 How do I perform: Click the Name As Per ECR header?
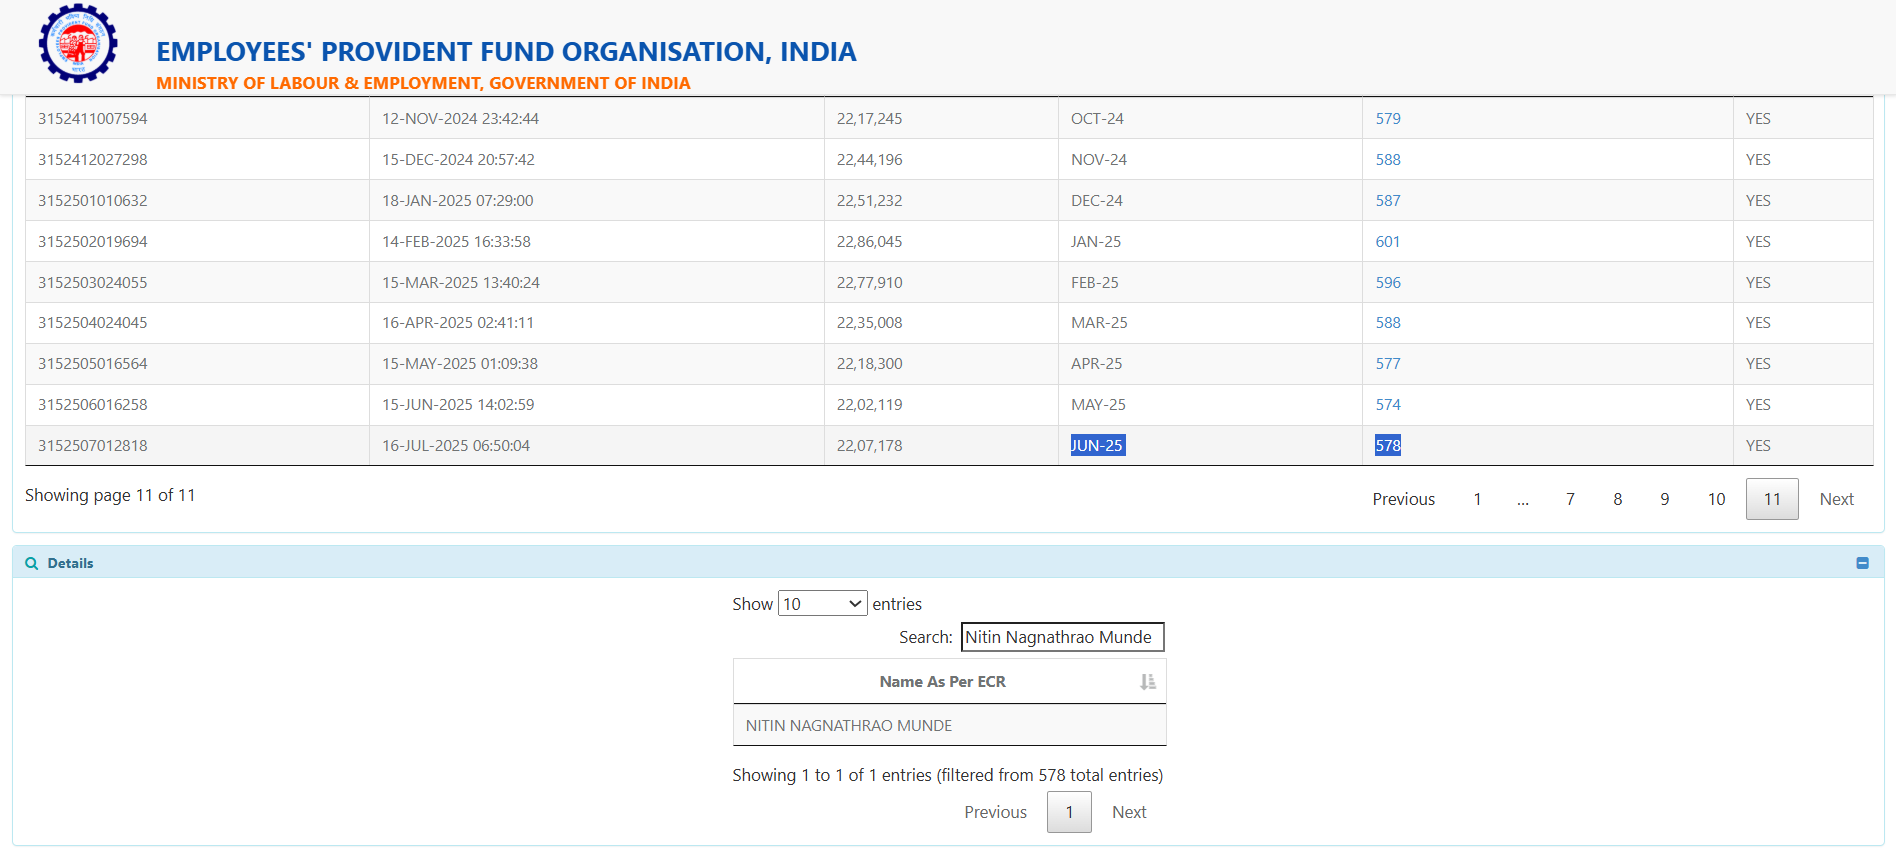942,682
